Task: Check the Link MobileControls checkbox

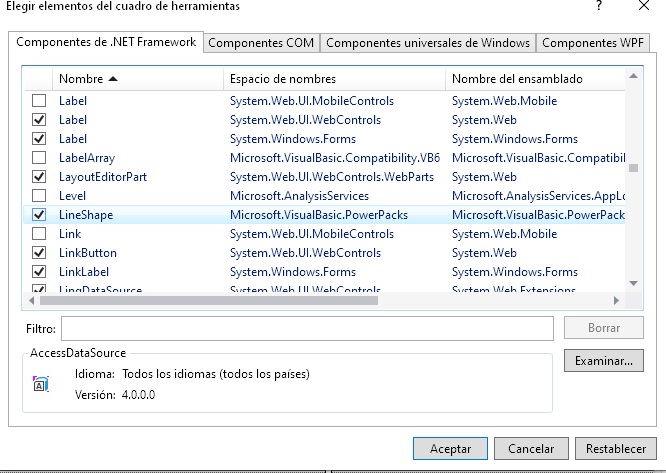Action: pyautogui.click(x=39, y=234)
